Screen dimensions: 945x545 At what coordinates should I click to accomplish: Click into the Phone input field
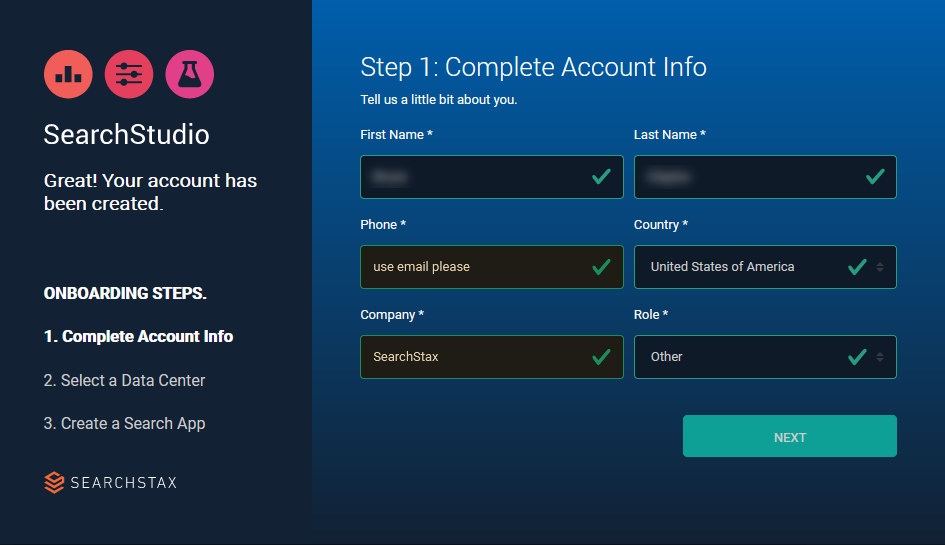pyautogui.click(x=492, y=266)
